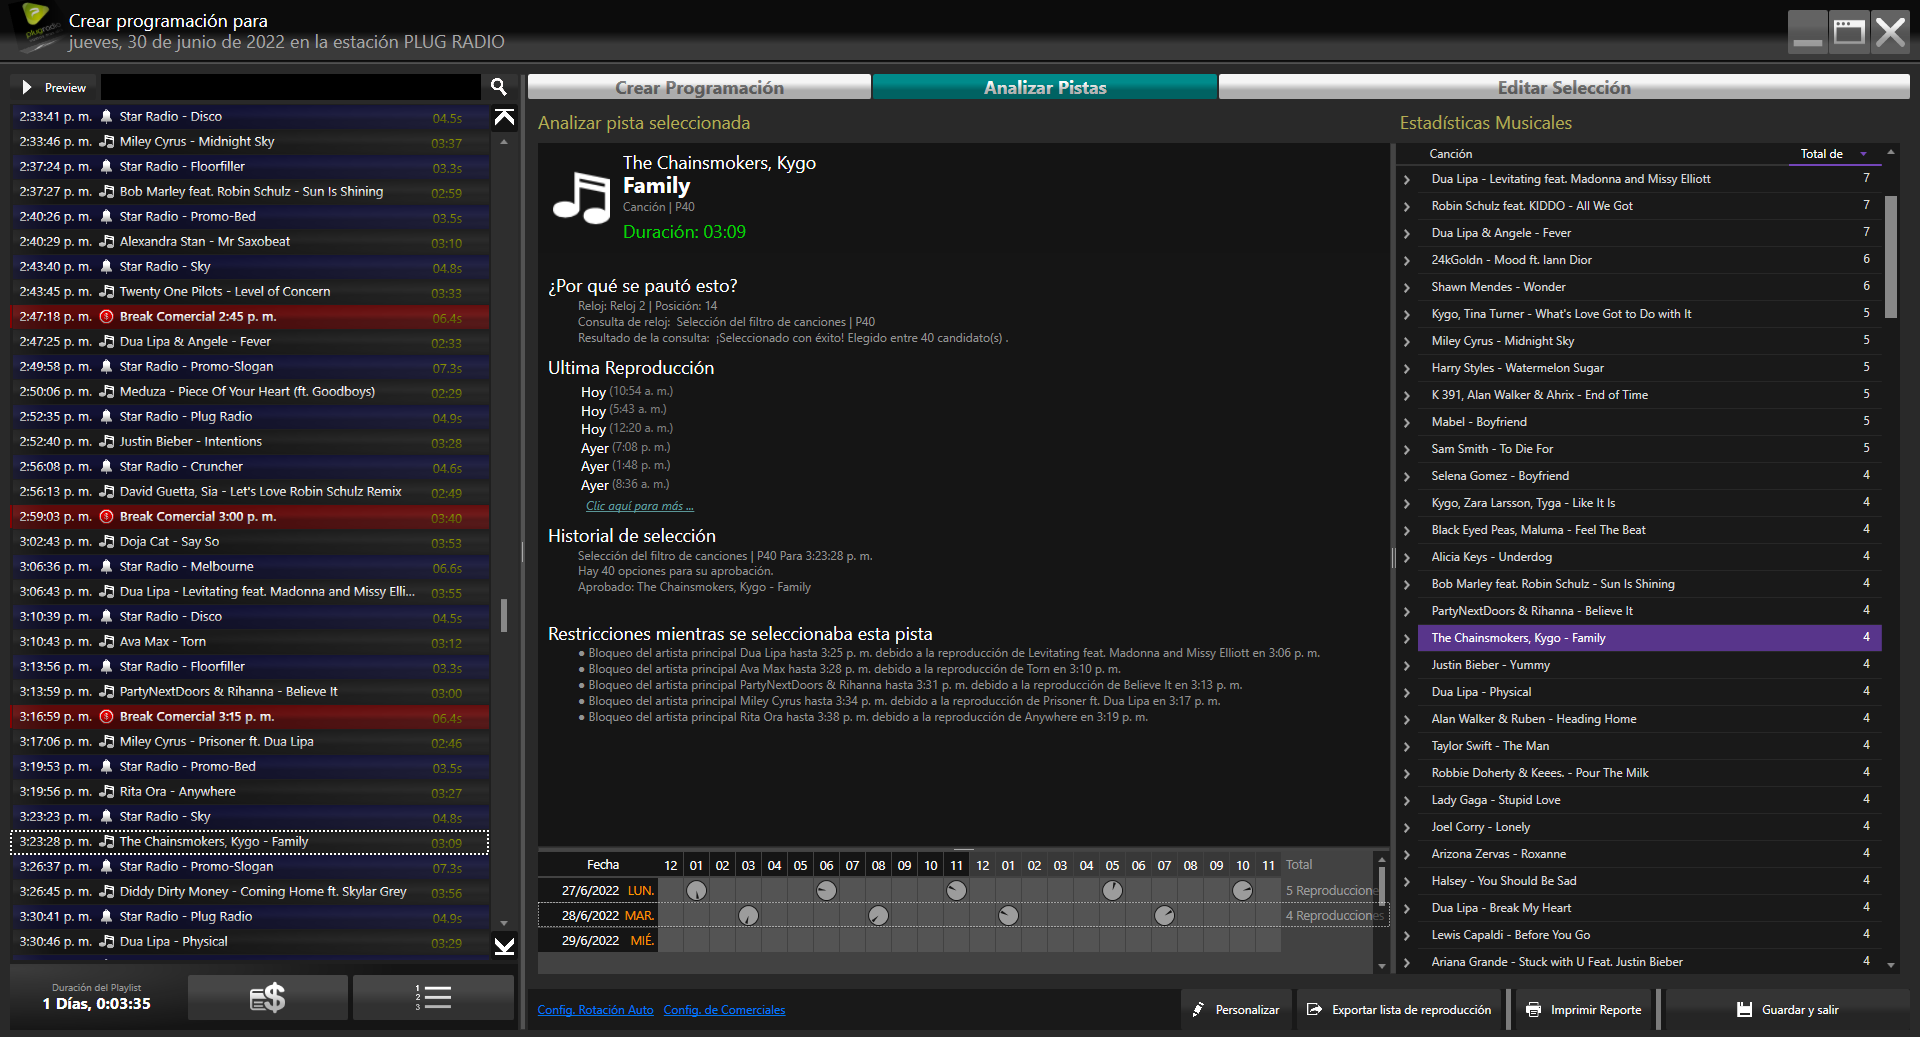The width and height of the screenshot is (1920, 1037).
Task: Click the music note icon beside Ava Max - Torn
Action: coord(106,642)
